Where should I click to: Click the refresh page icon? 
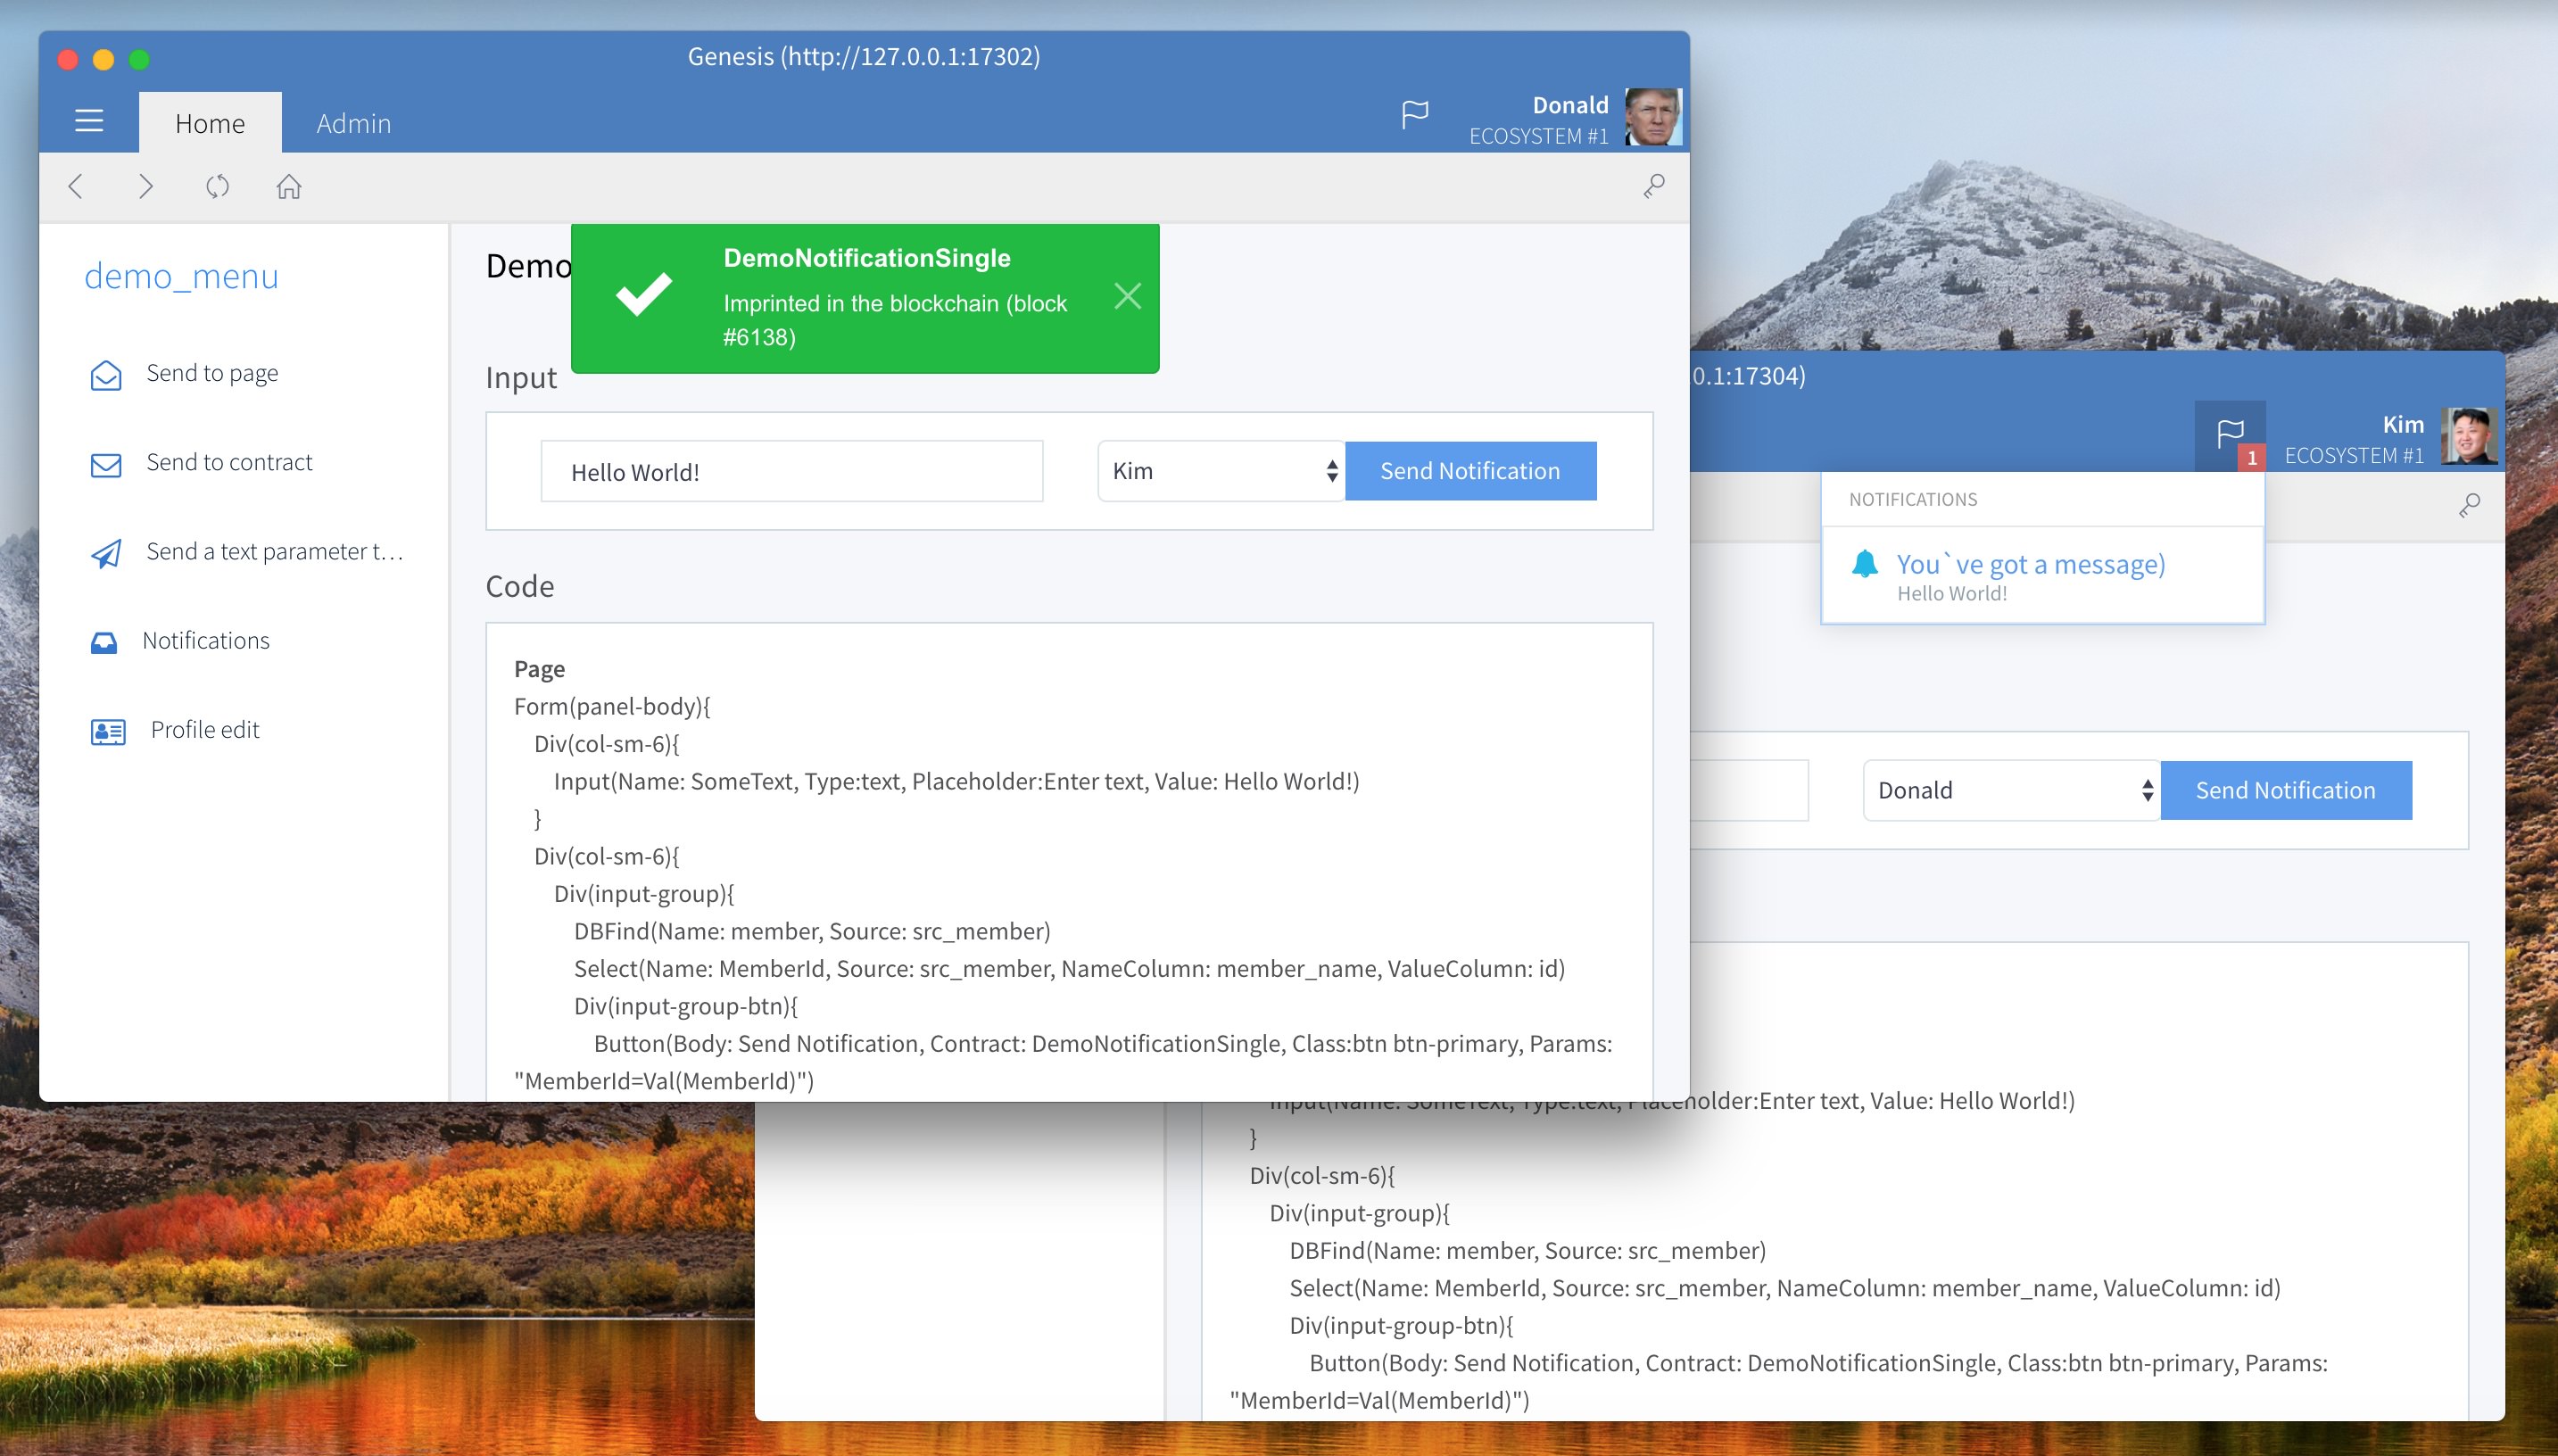[217, 186]
